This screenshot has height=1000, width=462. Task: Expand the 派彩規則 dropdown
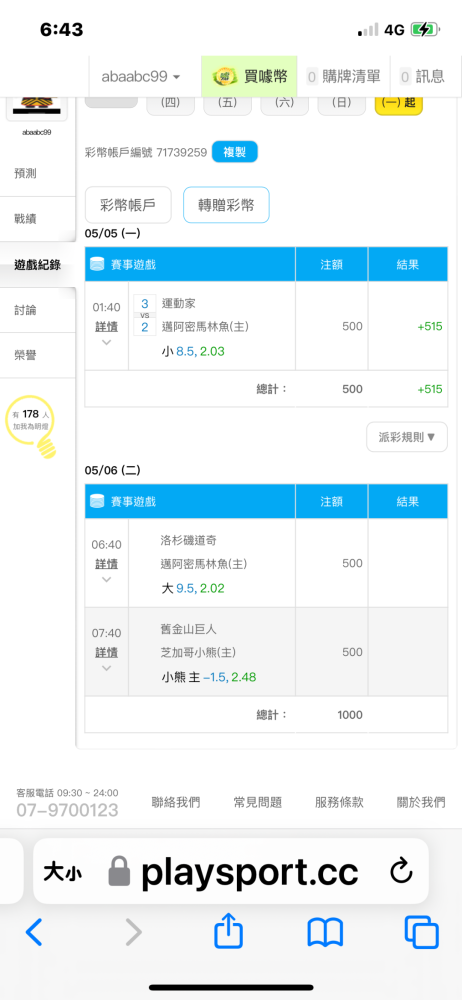pyautogui.click(x=406, y=437)
